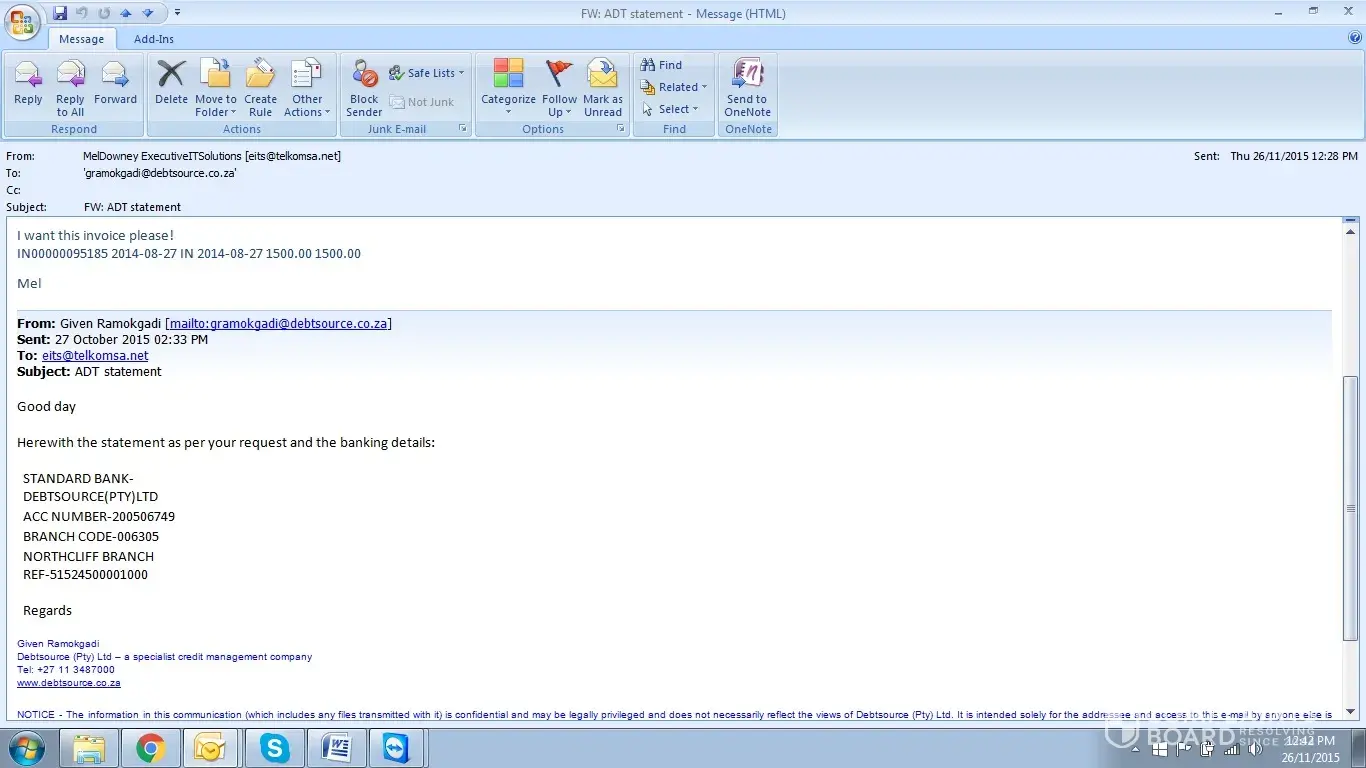
Task: Select the Message ribbon tab
Action: point(81,39)
